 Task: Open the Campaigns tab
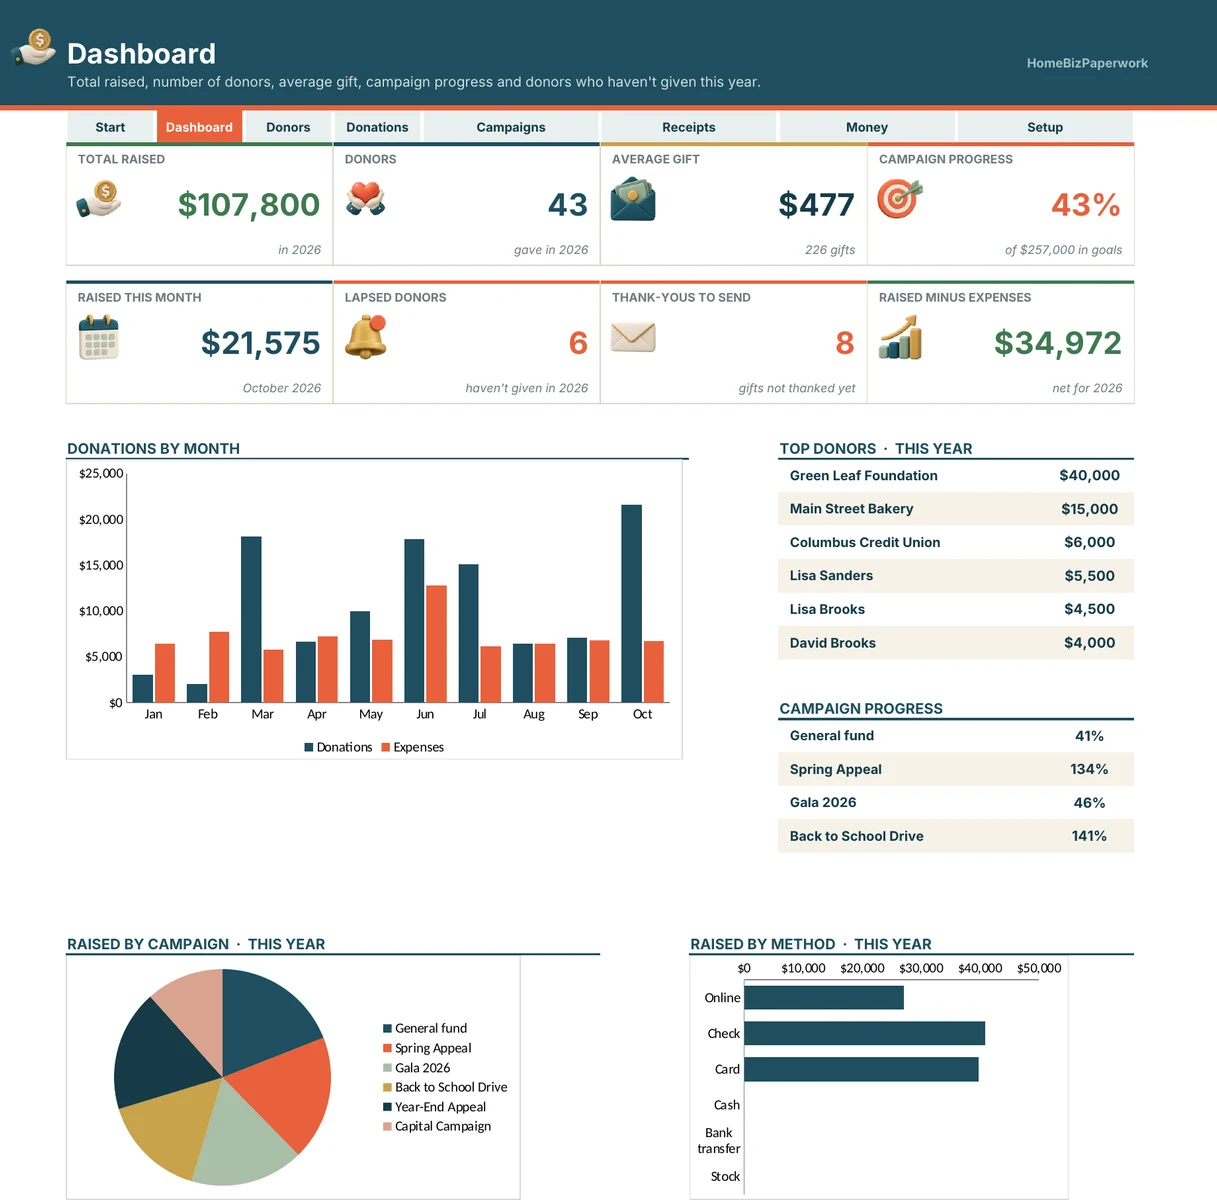[511, 127]
